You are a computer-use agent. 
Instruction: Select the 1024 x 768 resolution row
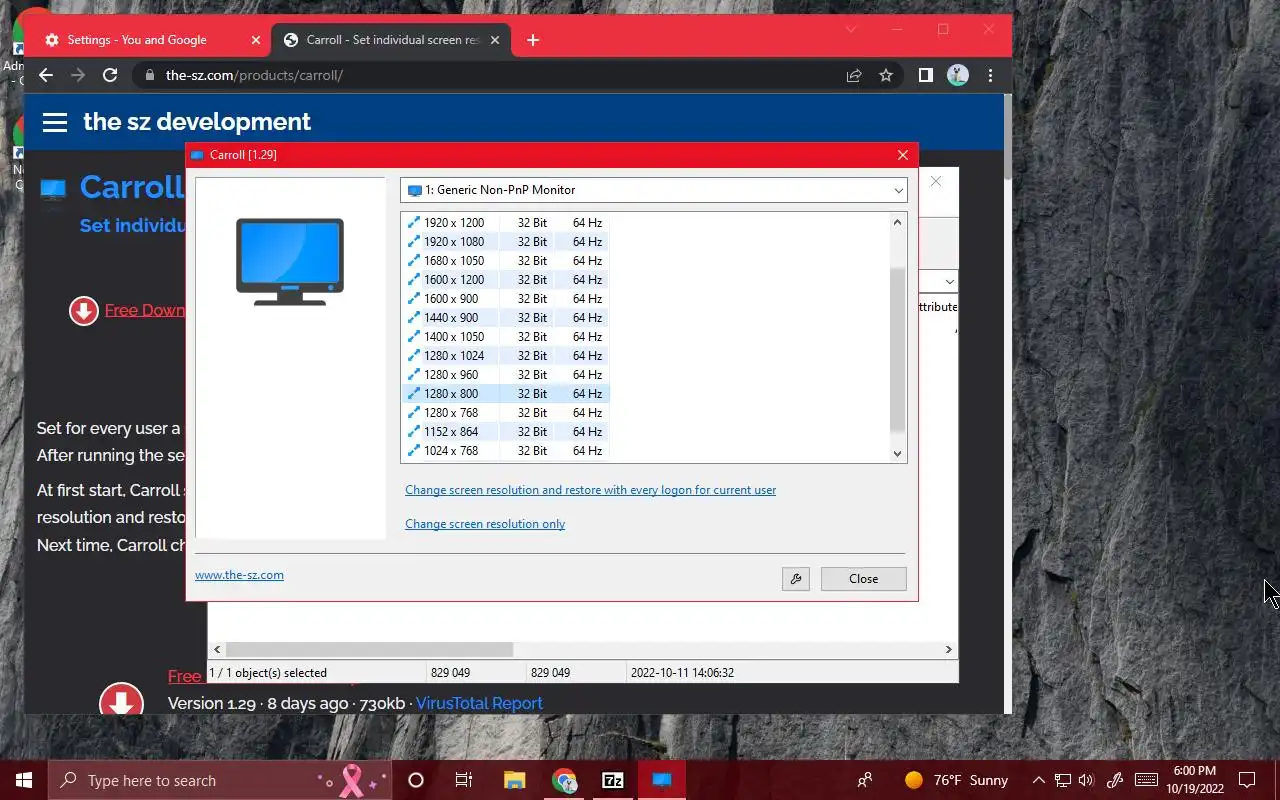pos(505,451)
